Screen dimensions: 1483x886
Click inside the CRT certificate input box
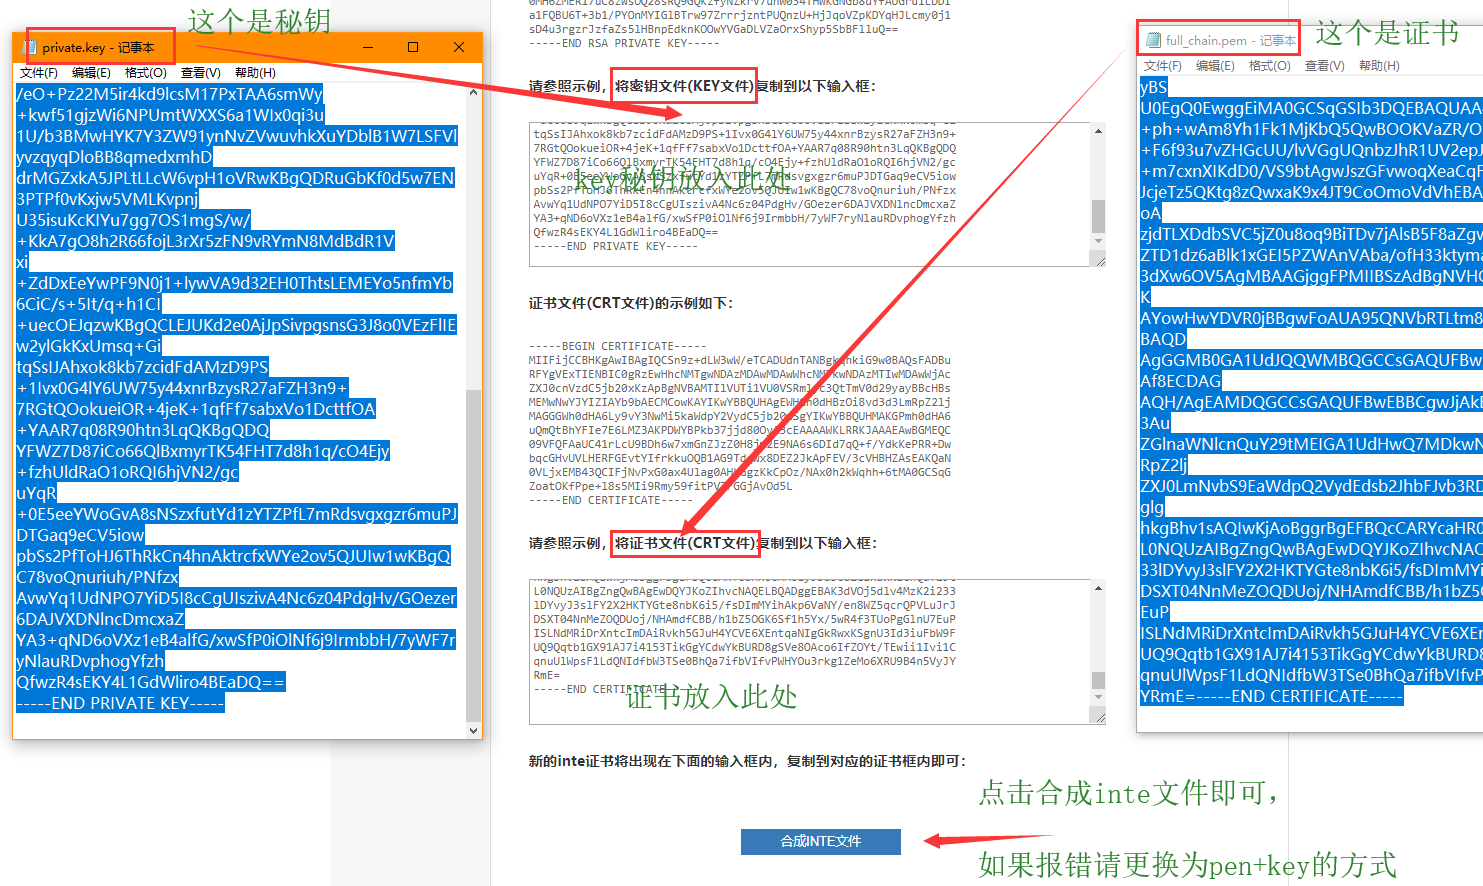coord(810,650)
